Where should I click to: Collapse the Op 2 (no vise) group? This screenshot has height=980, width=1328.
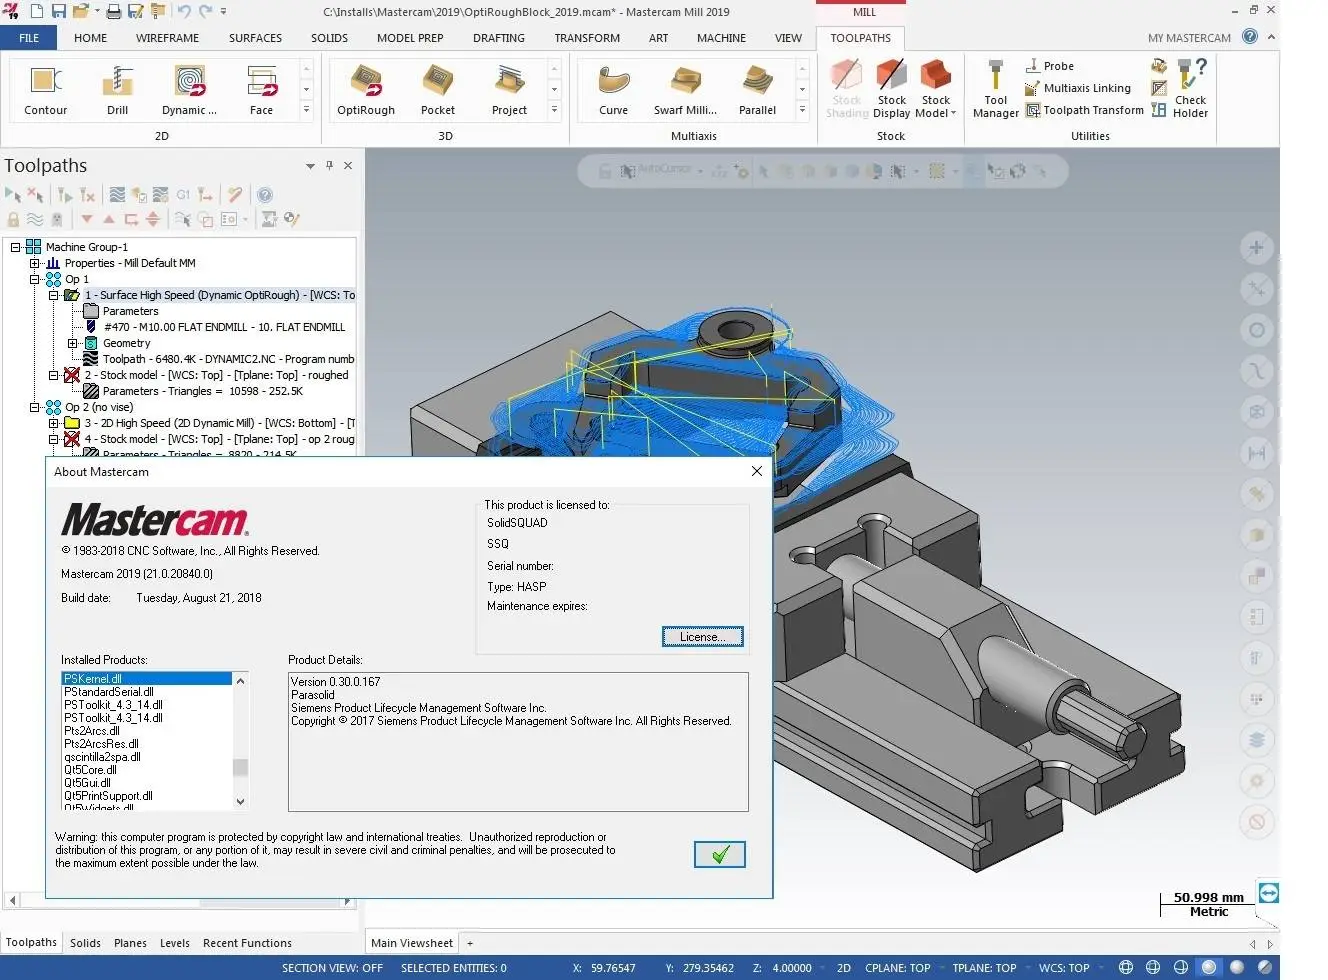tap(34, 407)
